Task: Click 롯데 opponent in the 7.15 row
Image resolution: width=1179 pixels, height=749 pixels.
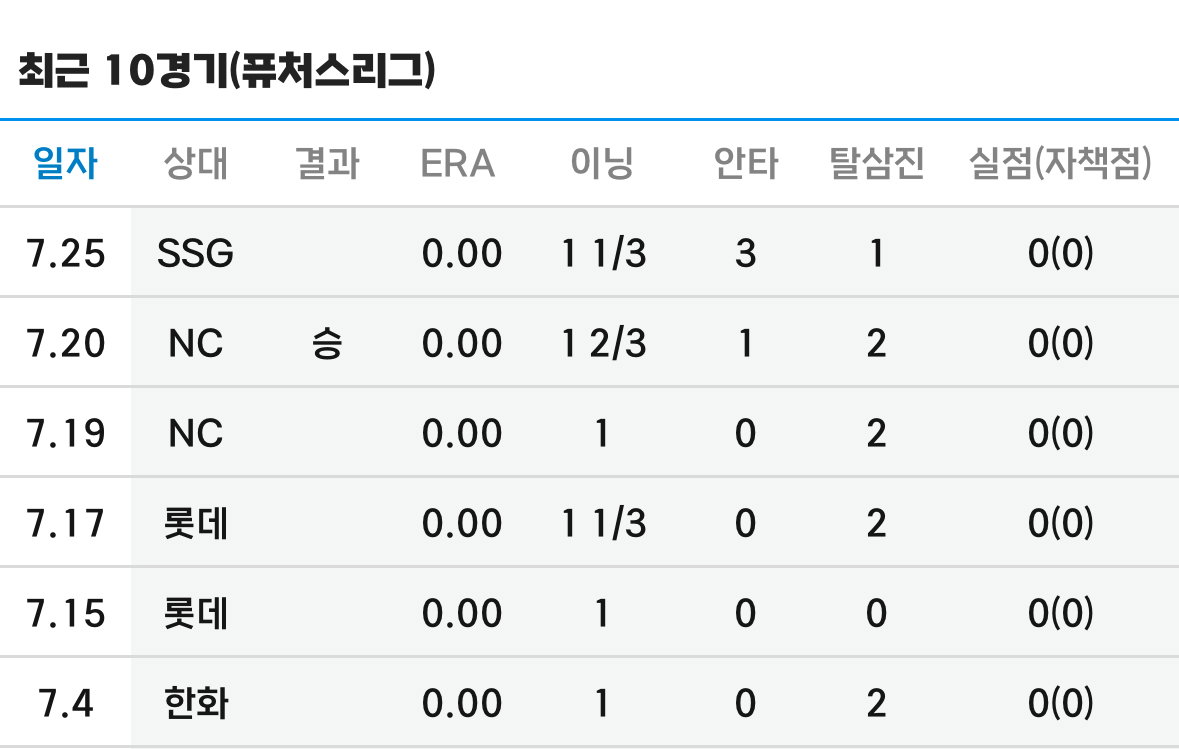Action: [x=195, y=614]
